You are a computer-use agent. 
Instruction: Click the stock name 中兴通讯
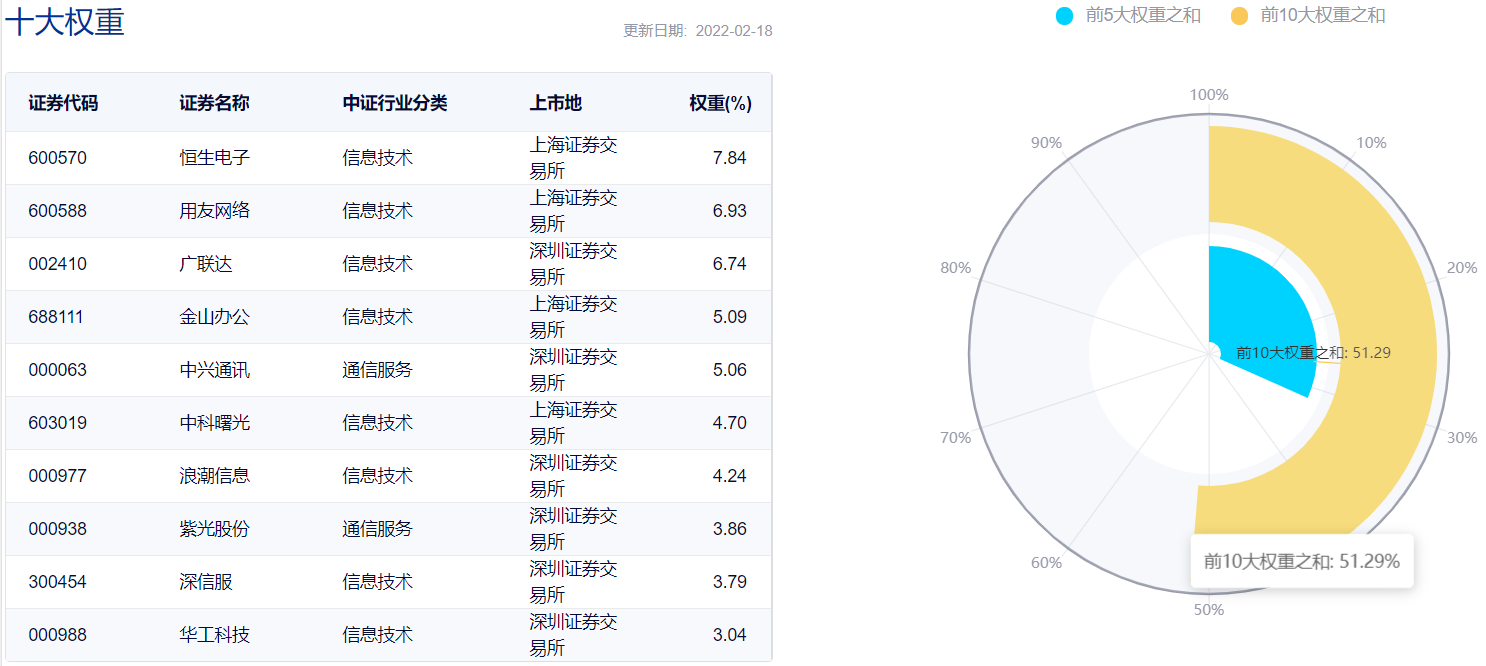[x=214, y=370]
